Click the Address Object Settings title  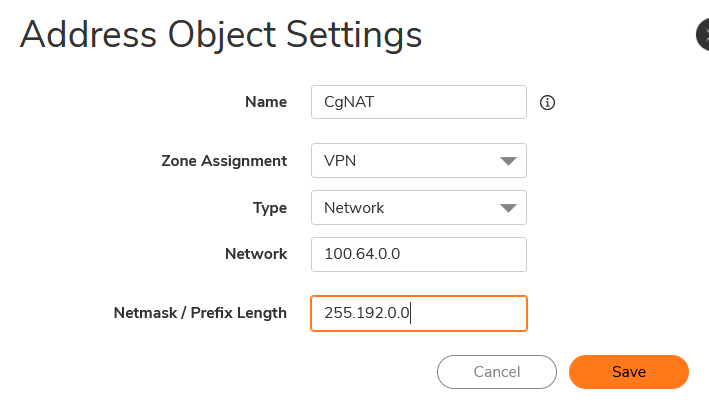click(221, 35)
